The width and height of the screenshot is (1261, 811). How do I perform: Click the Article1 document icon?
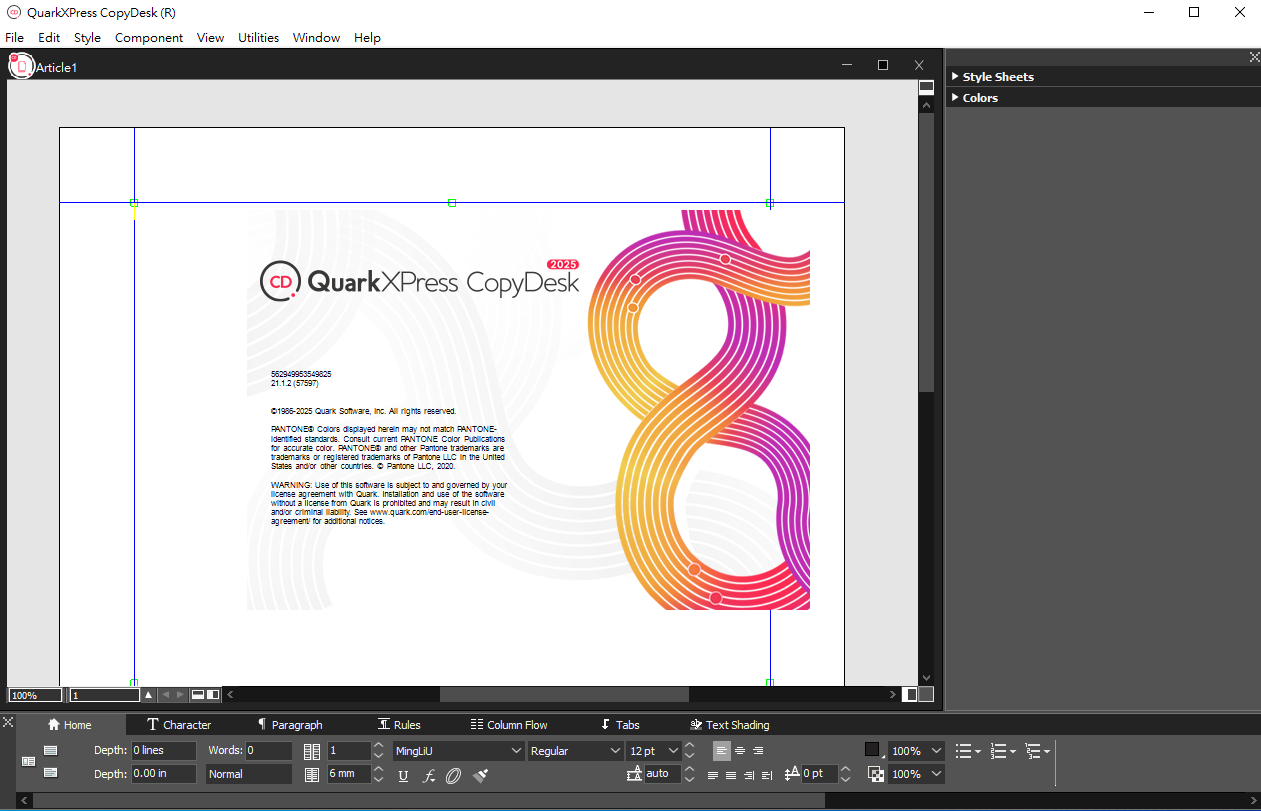(x=20, y=66)
